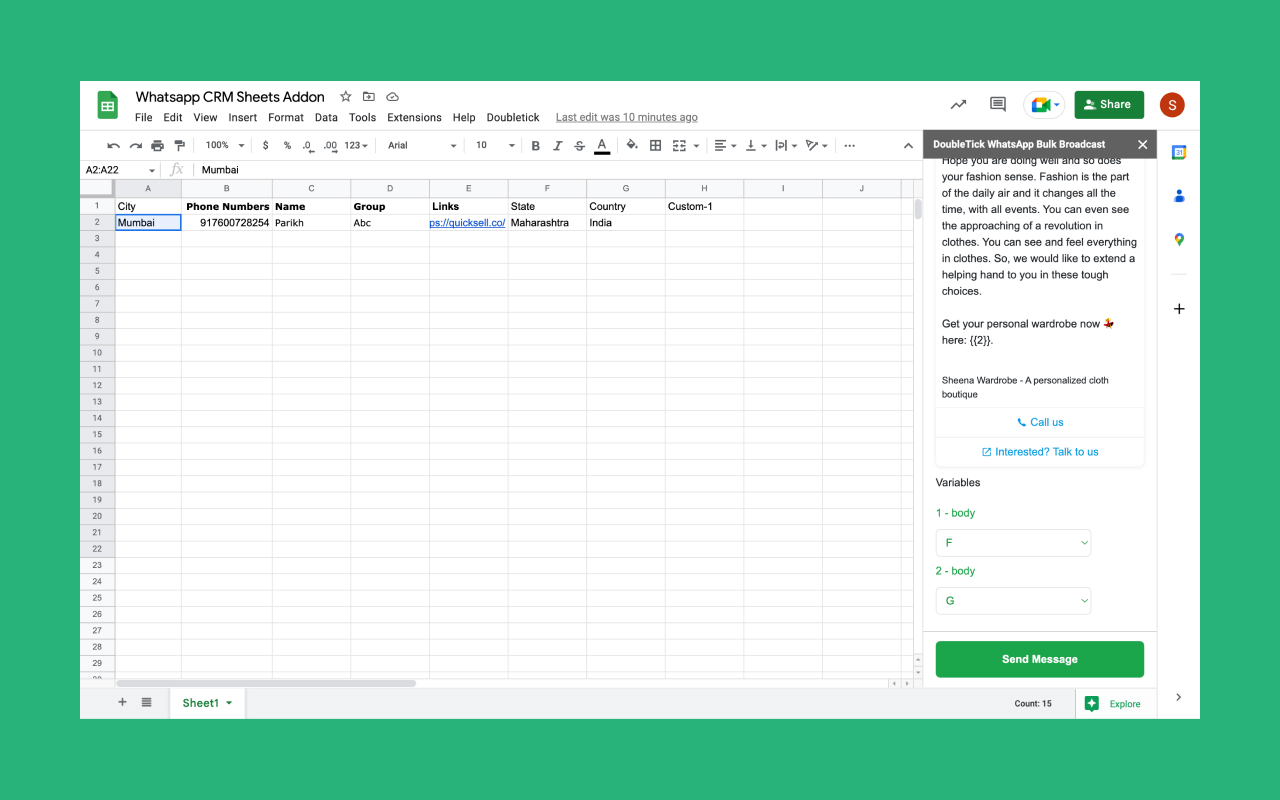1280x800 pixels.
Task: Open Google Maps in the side panel
Action: point(1179,239)
